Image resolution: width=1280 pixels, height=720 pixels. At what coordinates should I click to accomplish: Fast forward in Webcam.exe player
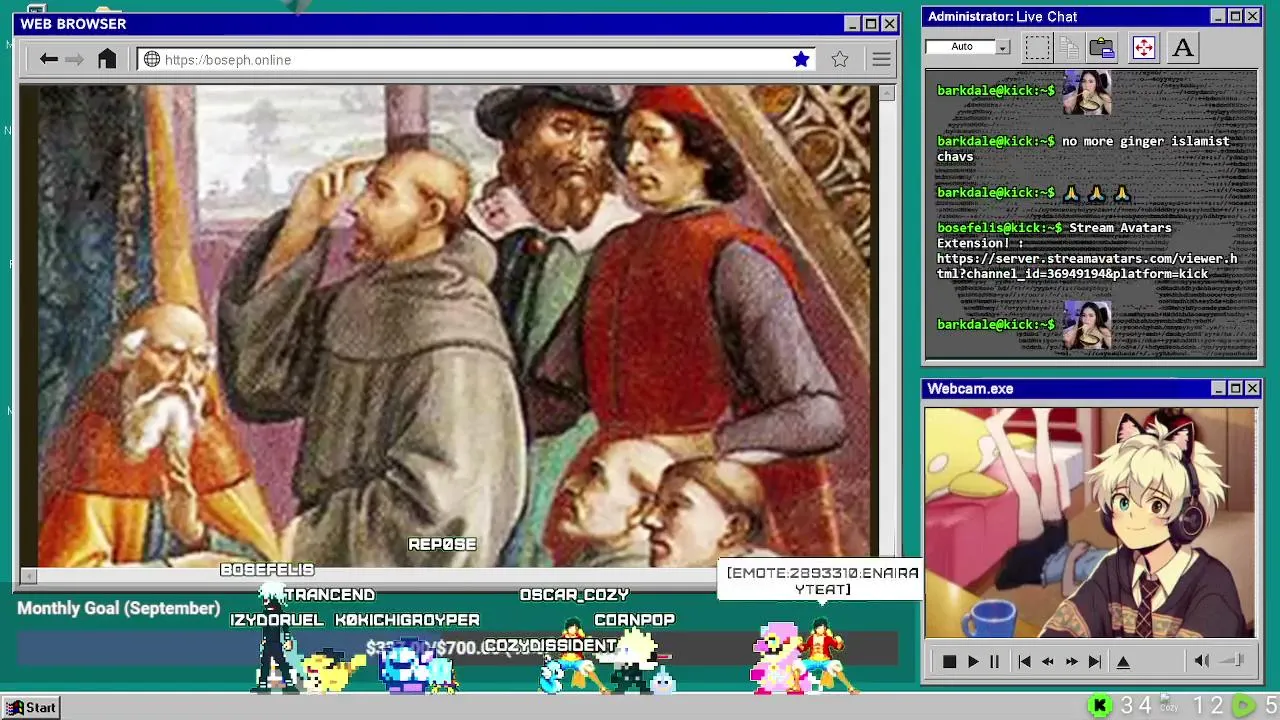1071,661
